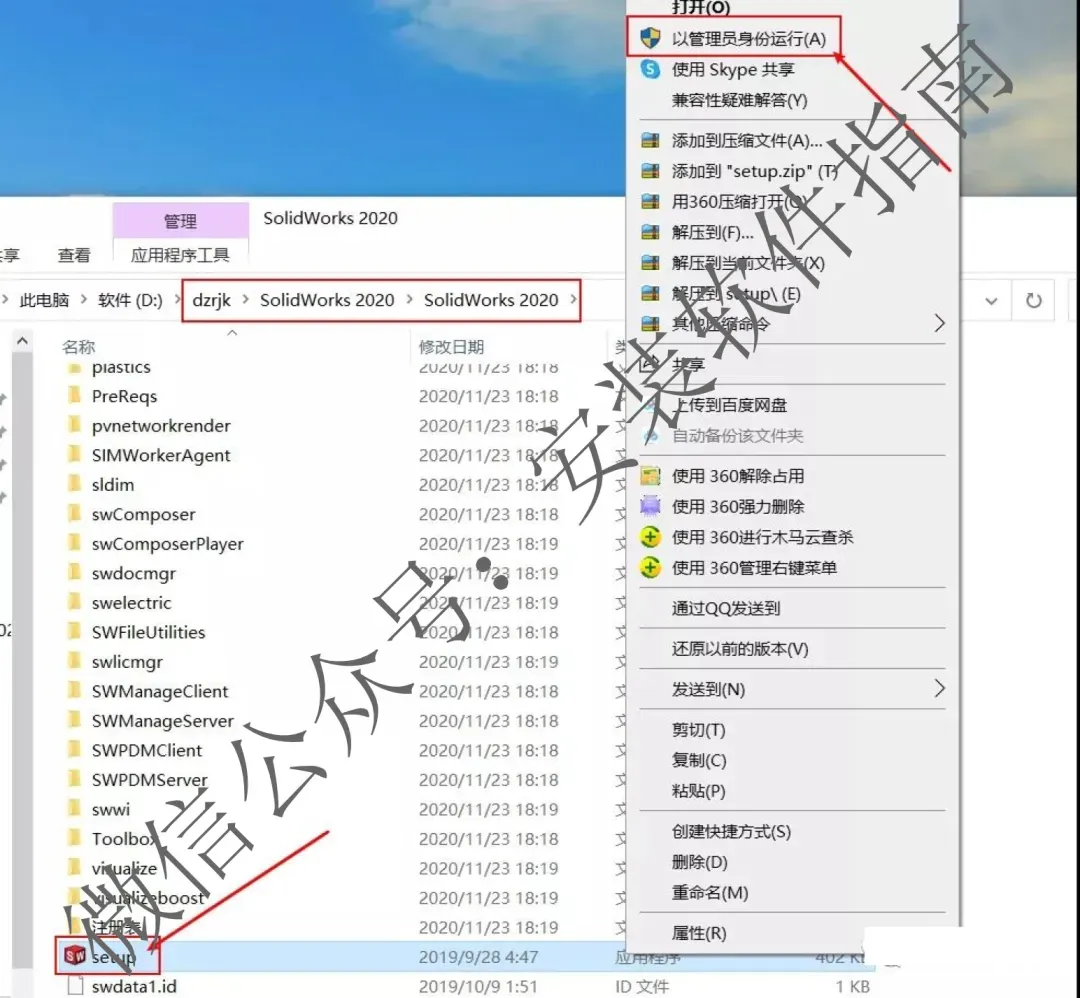
Task: Select sldim folder icon
Action: (73, 485)
